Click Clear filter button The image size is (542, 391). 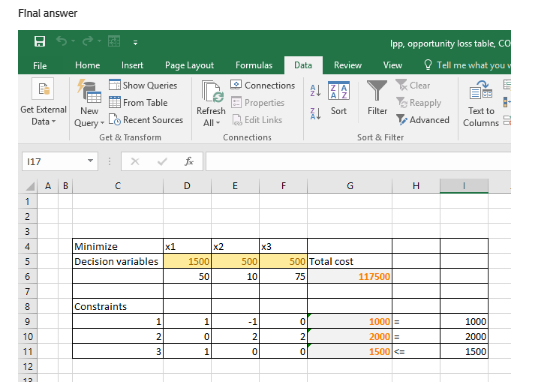point(413,85)
